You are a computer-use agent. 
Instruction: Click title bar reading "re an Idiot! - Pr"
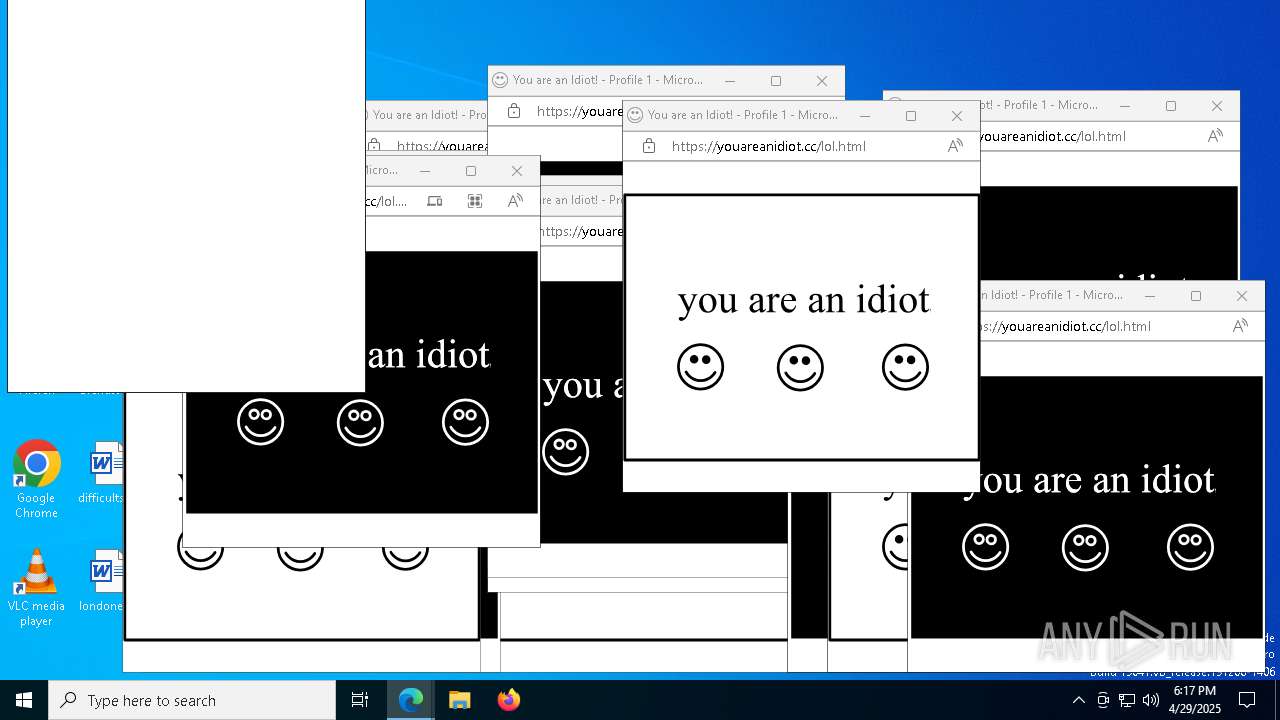581,200
